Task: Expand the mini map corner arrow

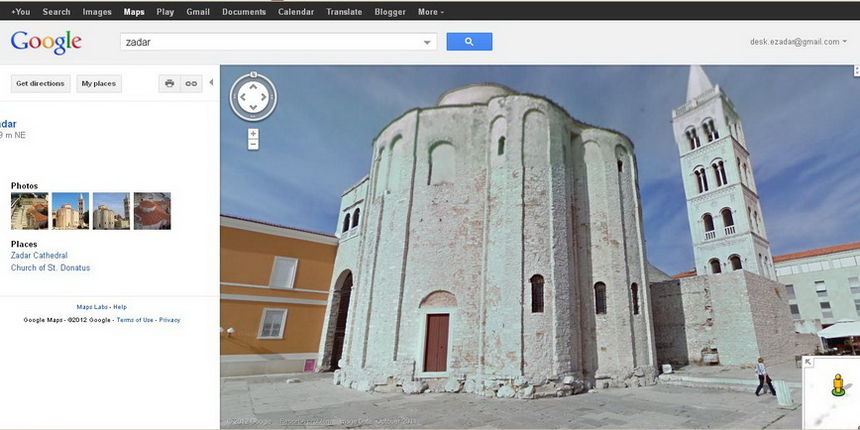Action: coord(808,362)
